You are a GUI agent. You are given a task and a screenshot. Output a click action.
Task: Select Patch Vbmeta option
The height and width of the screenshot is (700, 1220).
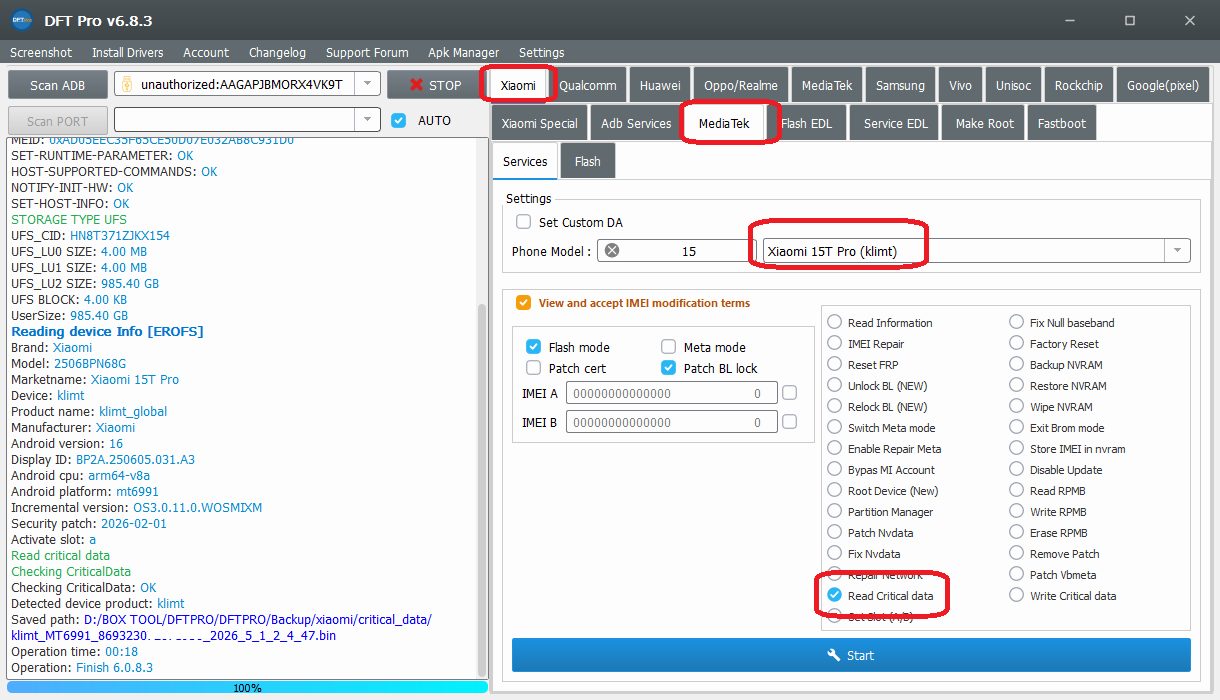tap(1017, 574)
